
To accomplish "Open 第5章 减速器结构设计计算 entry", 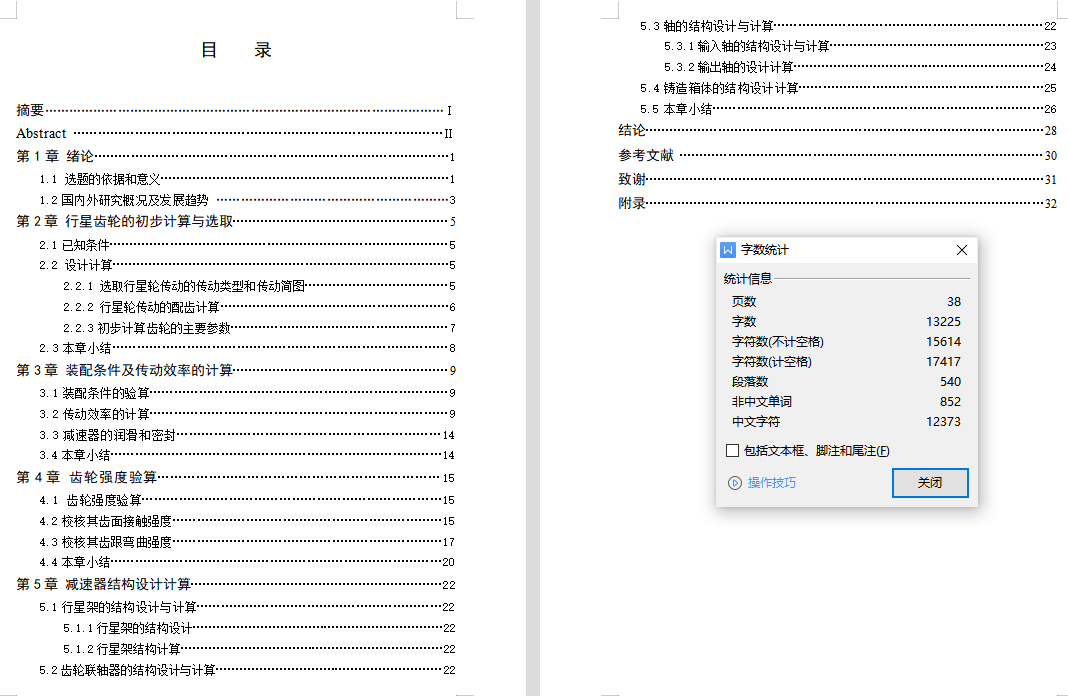I will click(x=104, y=584).
